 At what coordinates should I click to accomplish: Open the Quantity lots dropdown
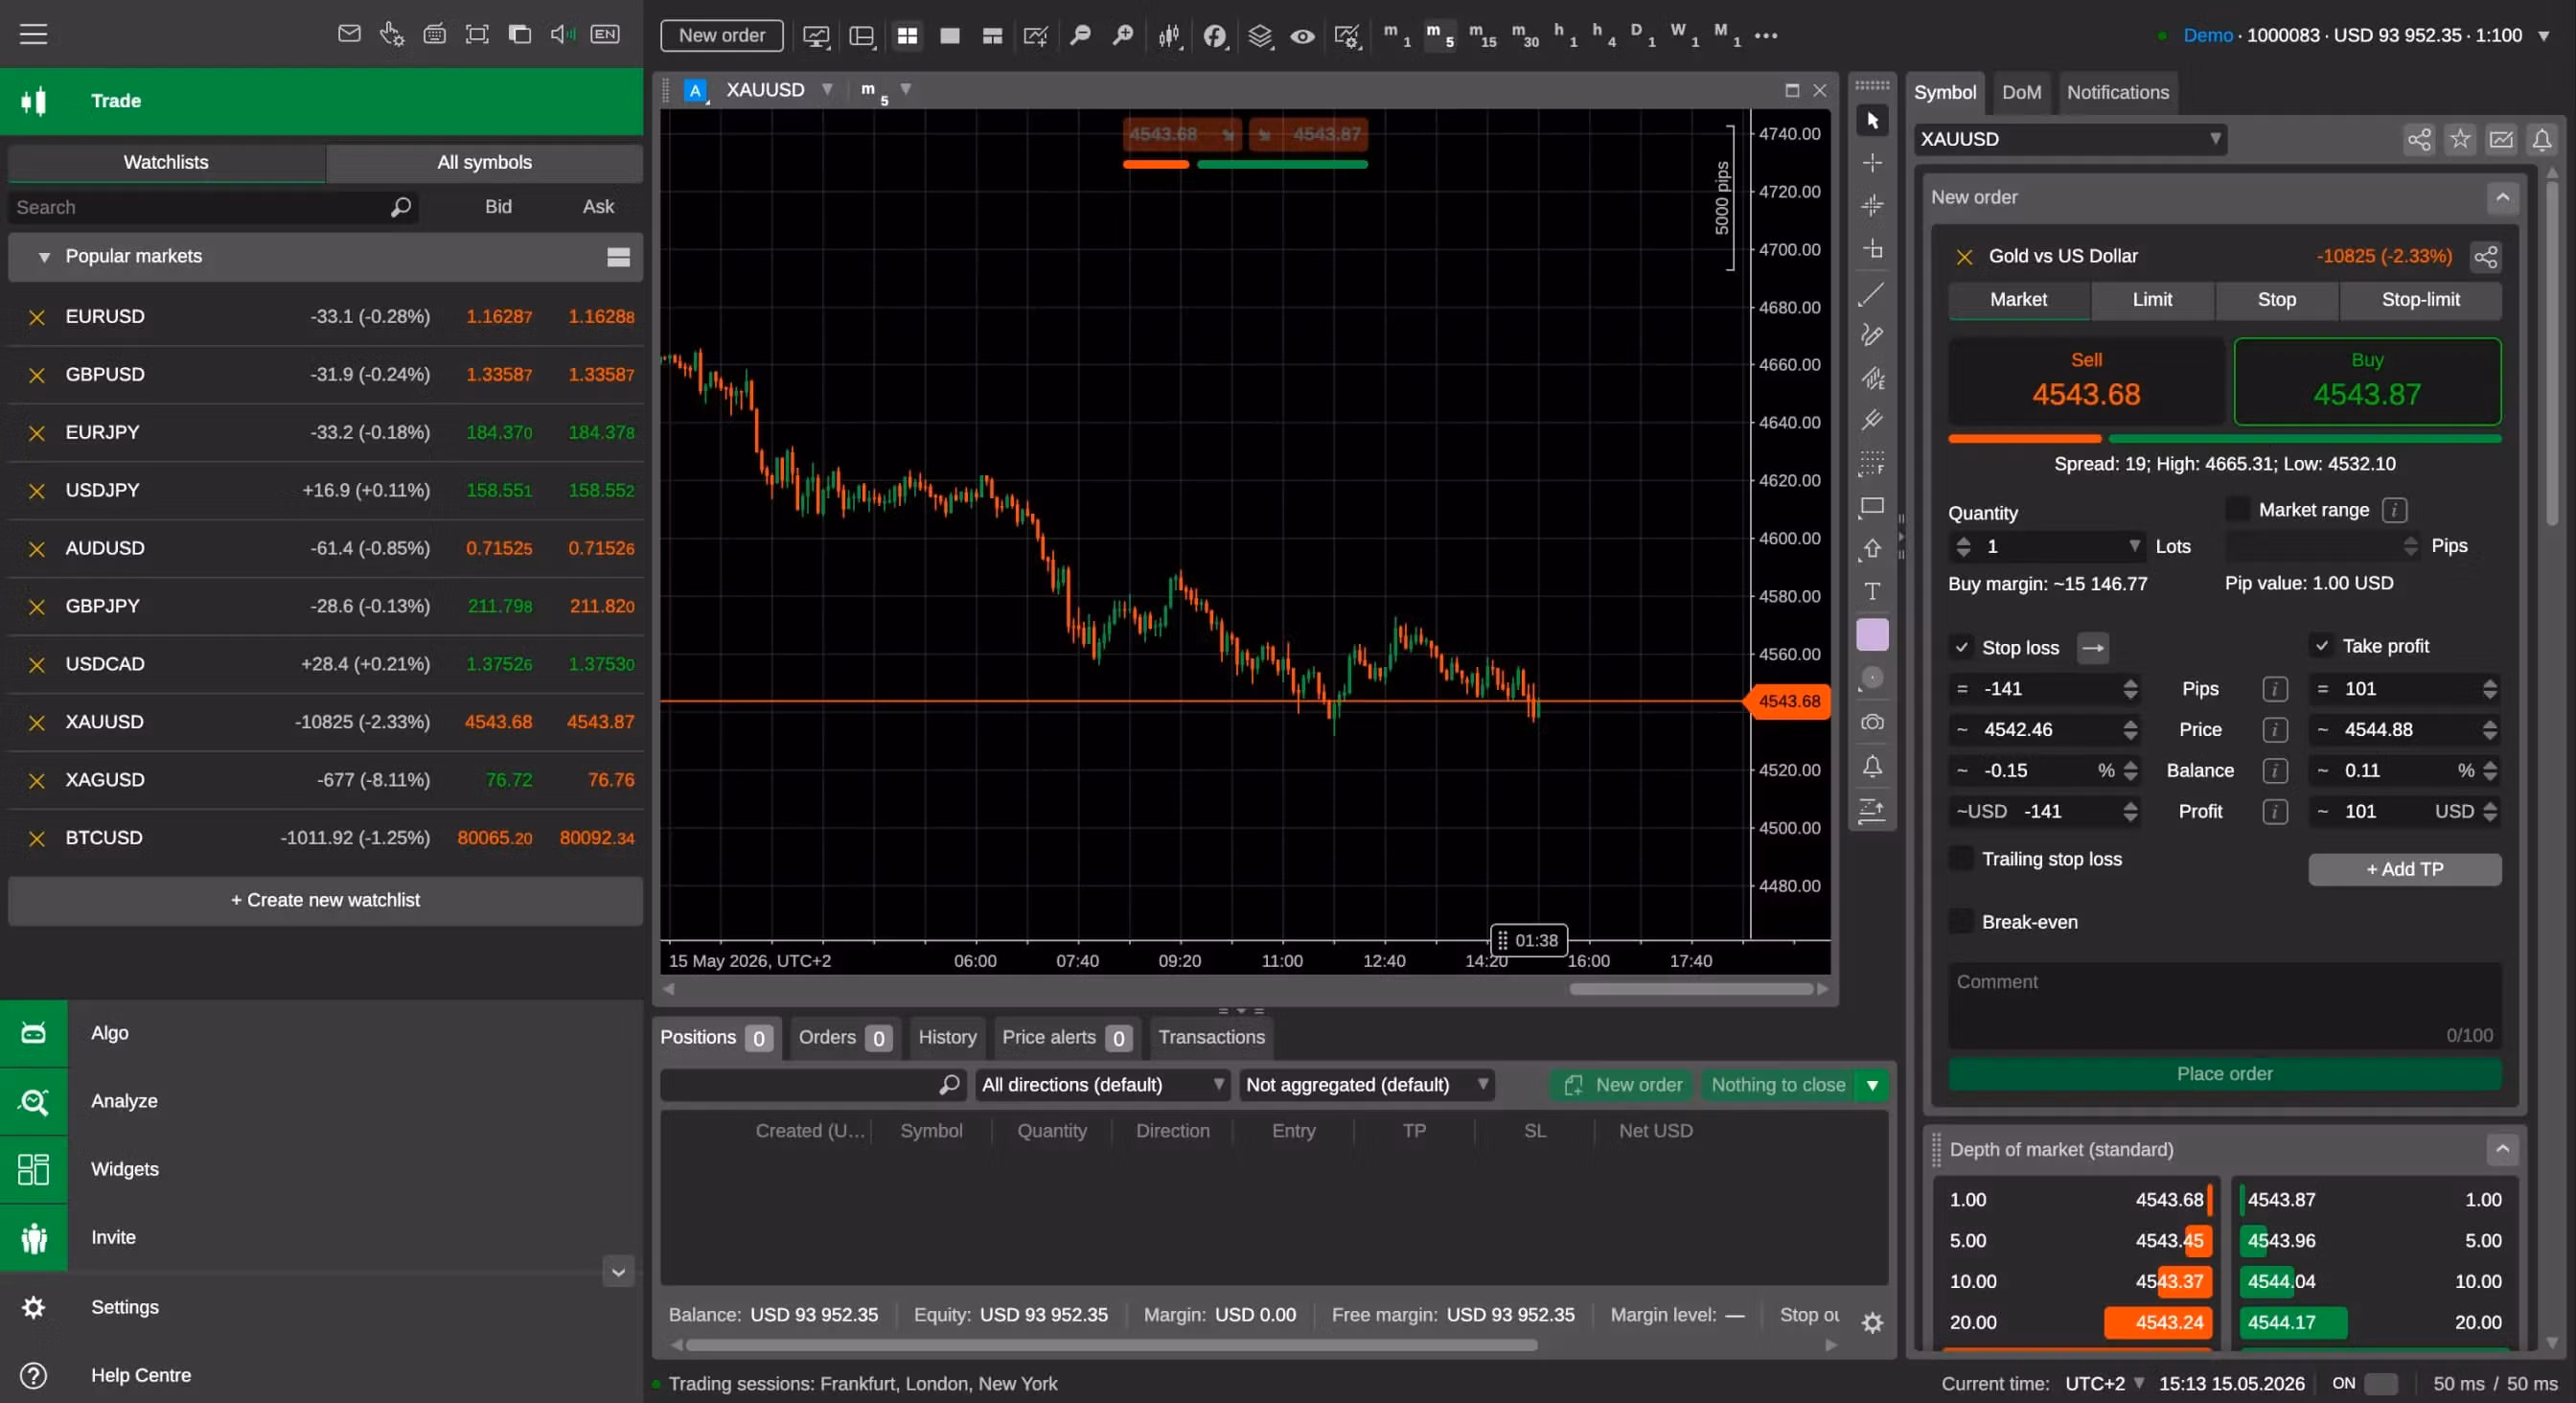[2134, 546]
